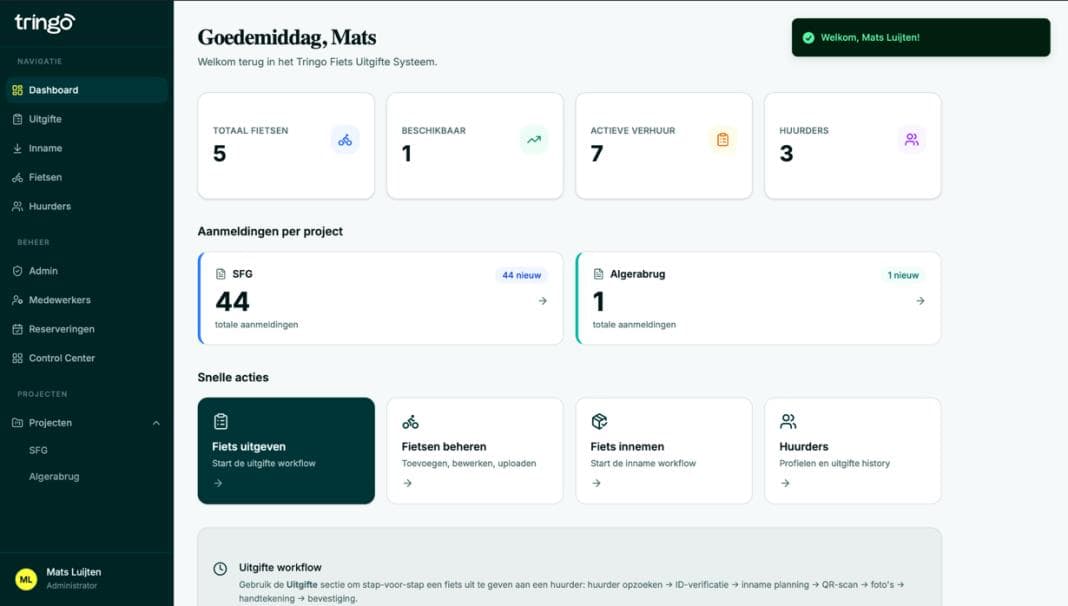This screenshot has width=1068, height=606.
Task: Click the Algerabrug card document icon
Action: pyautogui.click(x=598, y=274)
